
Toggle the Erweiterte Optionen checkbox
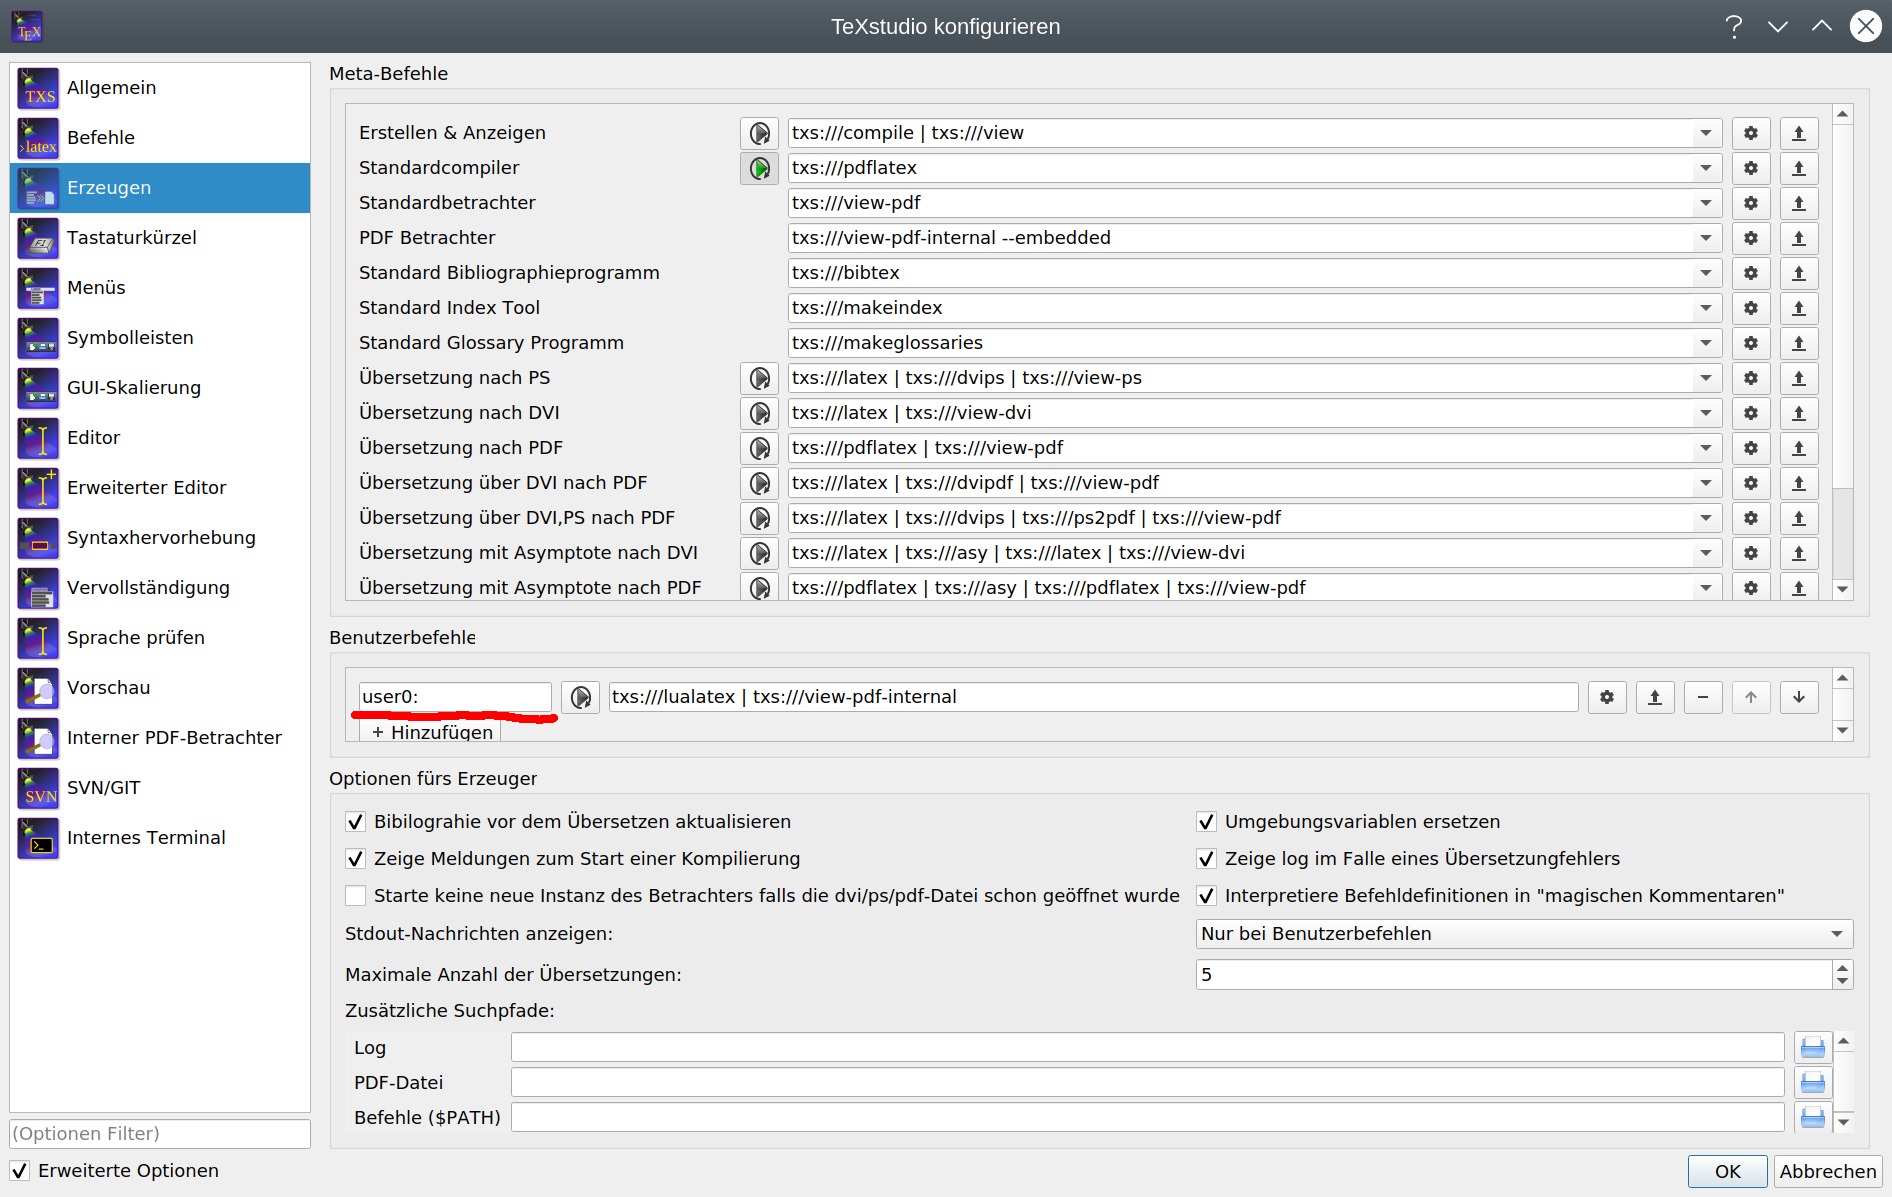pyautogui.click(x=21, y=1170)
